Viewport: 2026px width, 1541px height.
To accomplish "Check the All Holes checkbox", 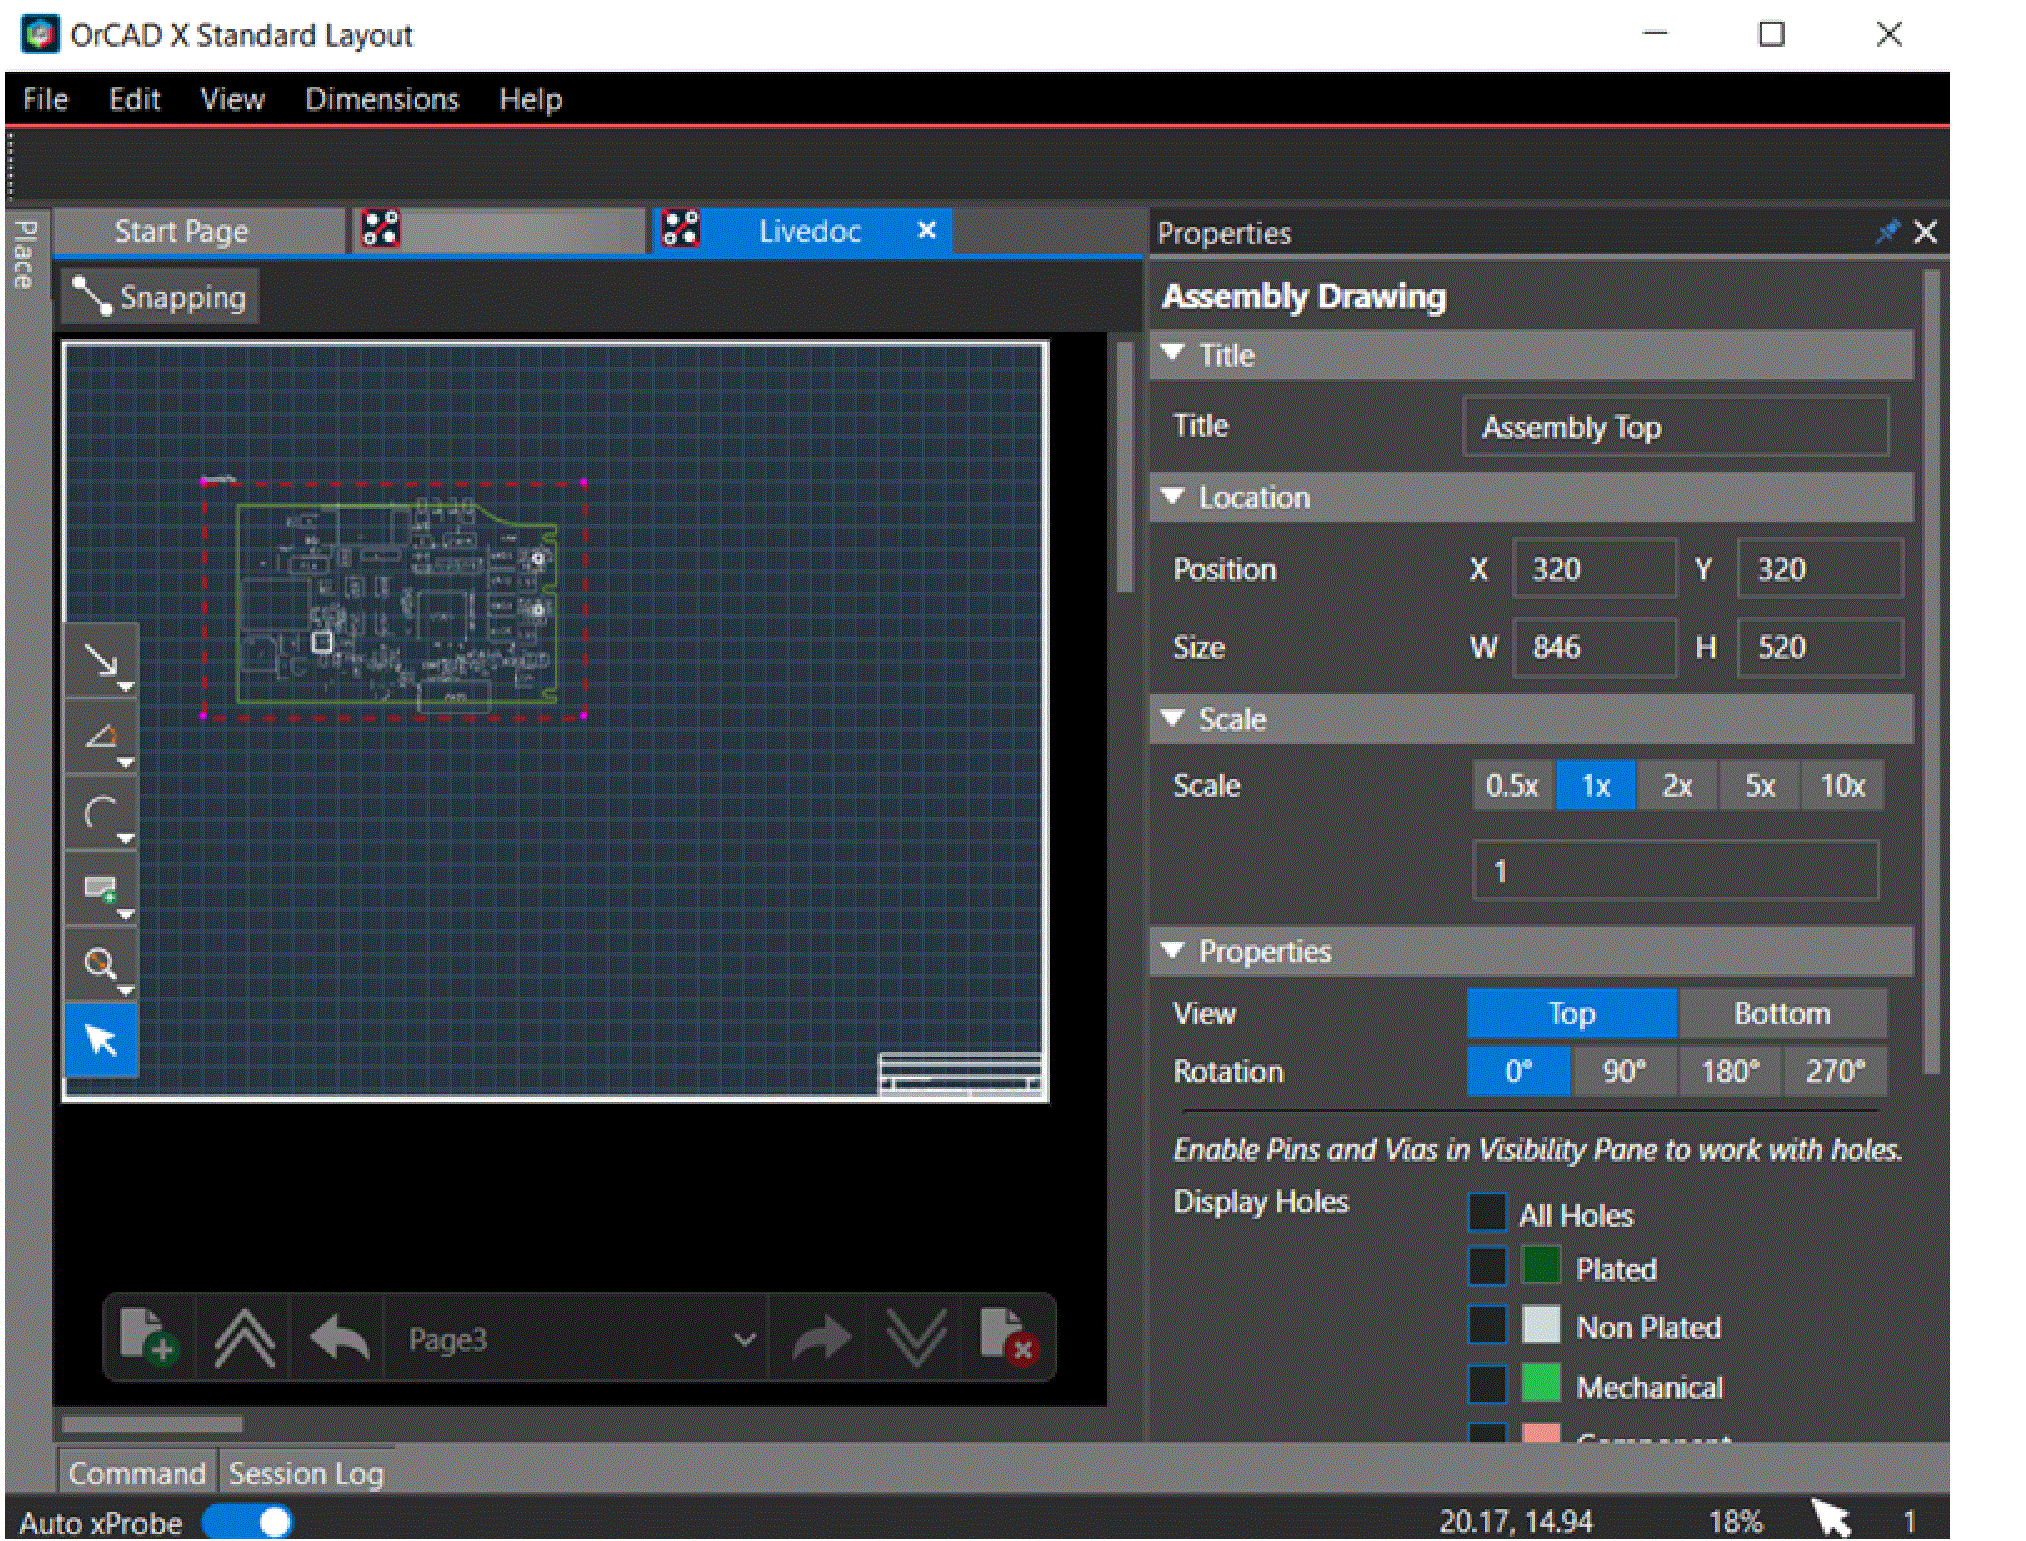I will click(x=1487, y=1213).
